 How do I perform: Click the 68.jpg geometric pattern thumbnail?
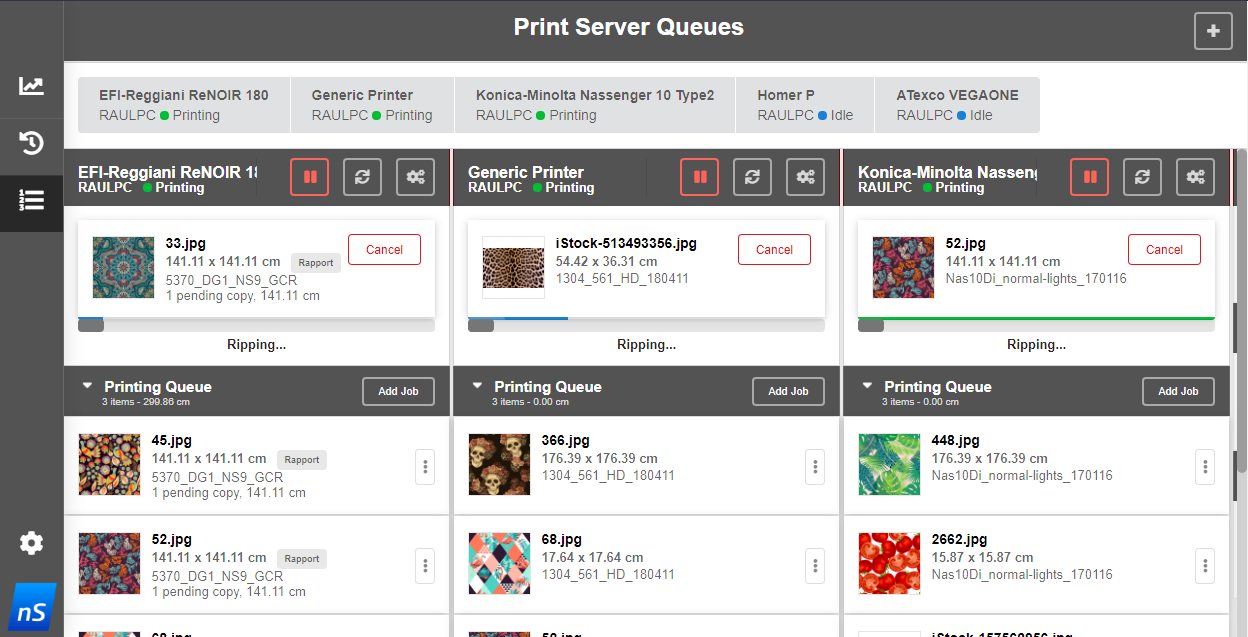click(x=499, y=564)
